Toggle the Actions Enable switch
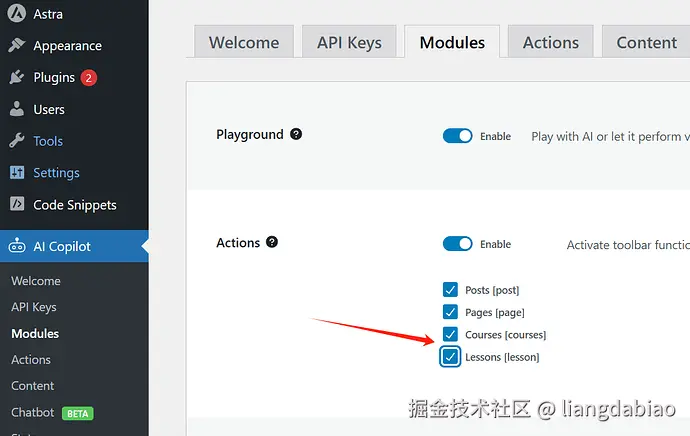Screen dimensions: 690x436 457,244
